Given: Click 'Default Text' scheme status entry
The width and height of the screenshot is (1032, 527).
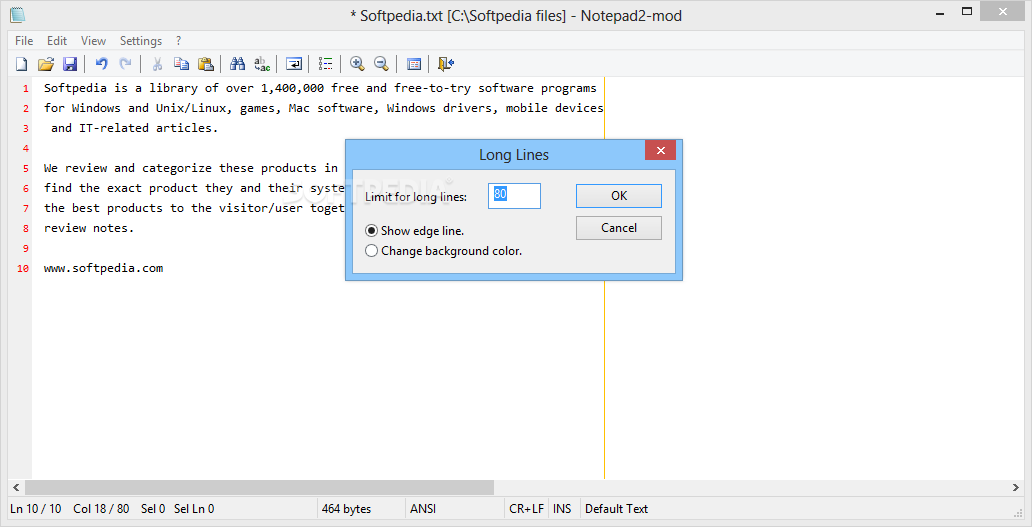Looking at the screenshot, I should click(617, 509).
